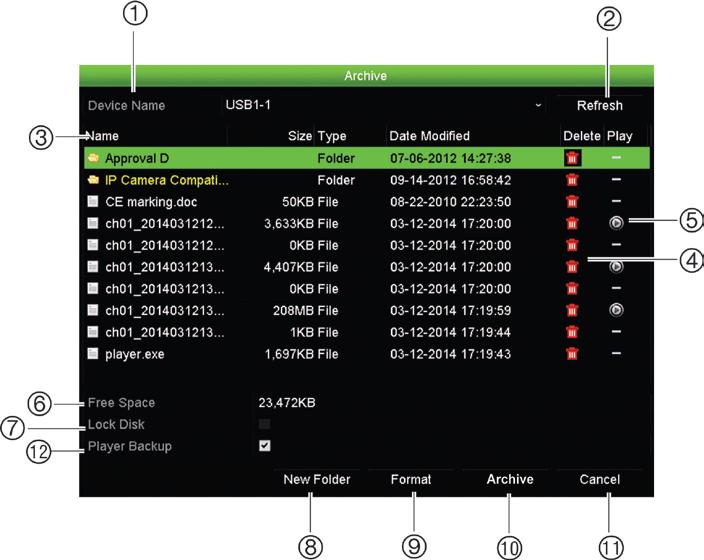Click trash icon for IP Camera Compati folder
The image size is (704, 560).
point(572,180)
